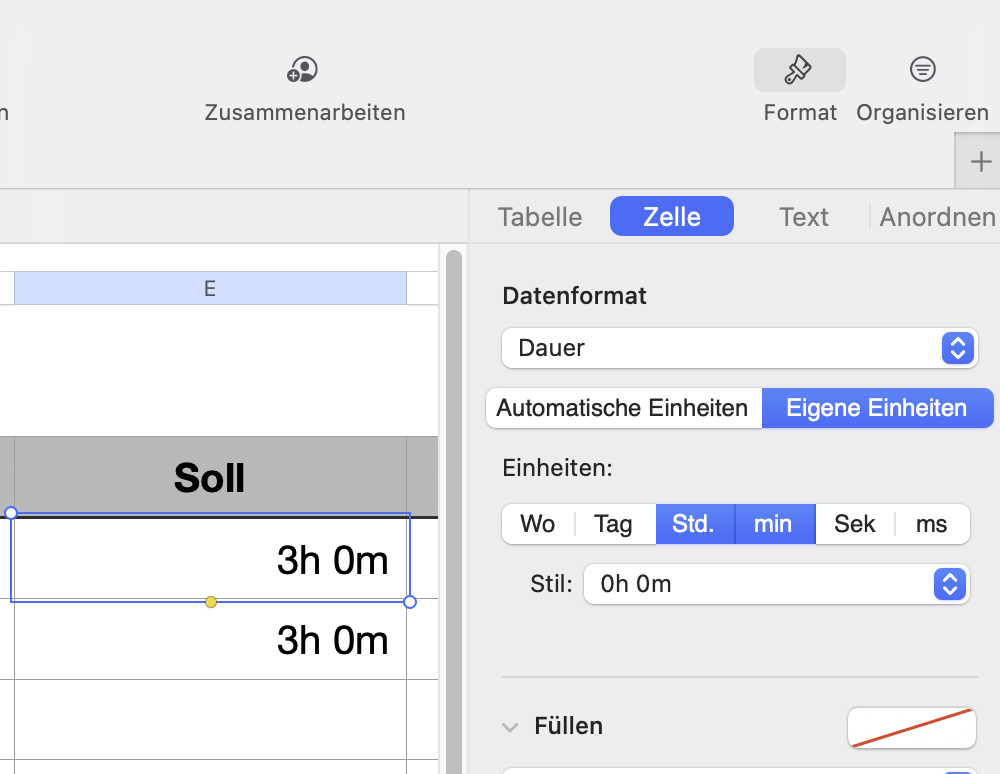Enable the Sek seconds unit
This screenshot has height=774, width=1000.
click(854, 524)
